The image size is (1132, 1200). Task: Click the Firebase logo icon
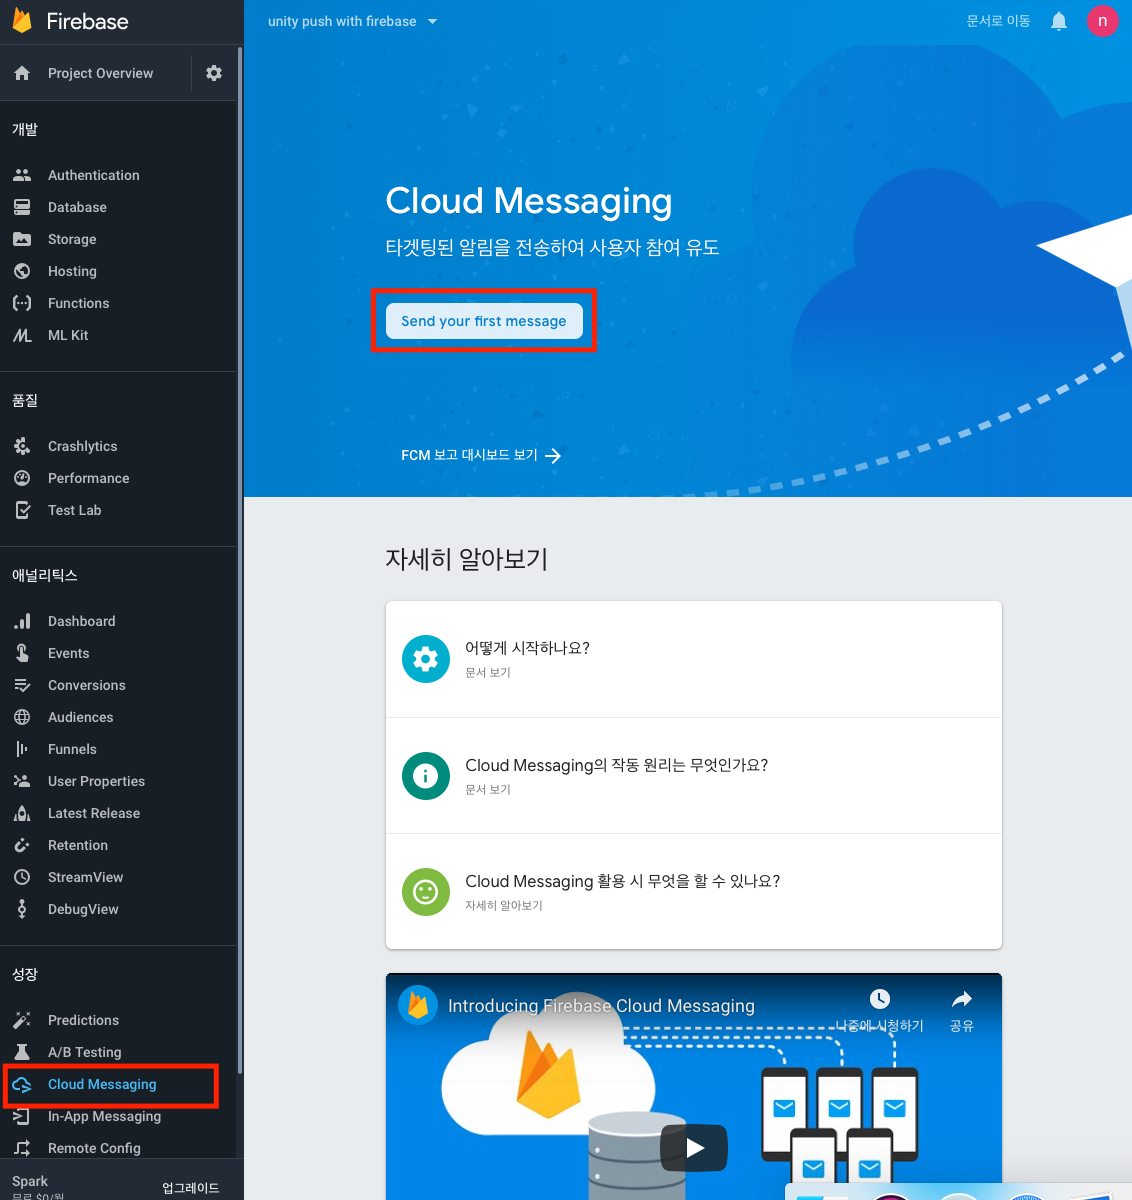coord(22,21)
